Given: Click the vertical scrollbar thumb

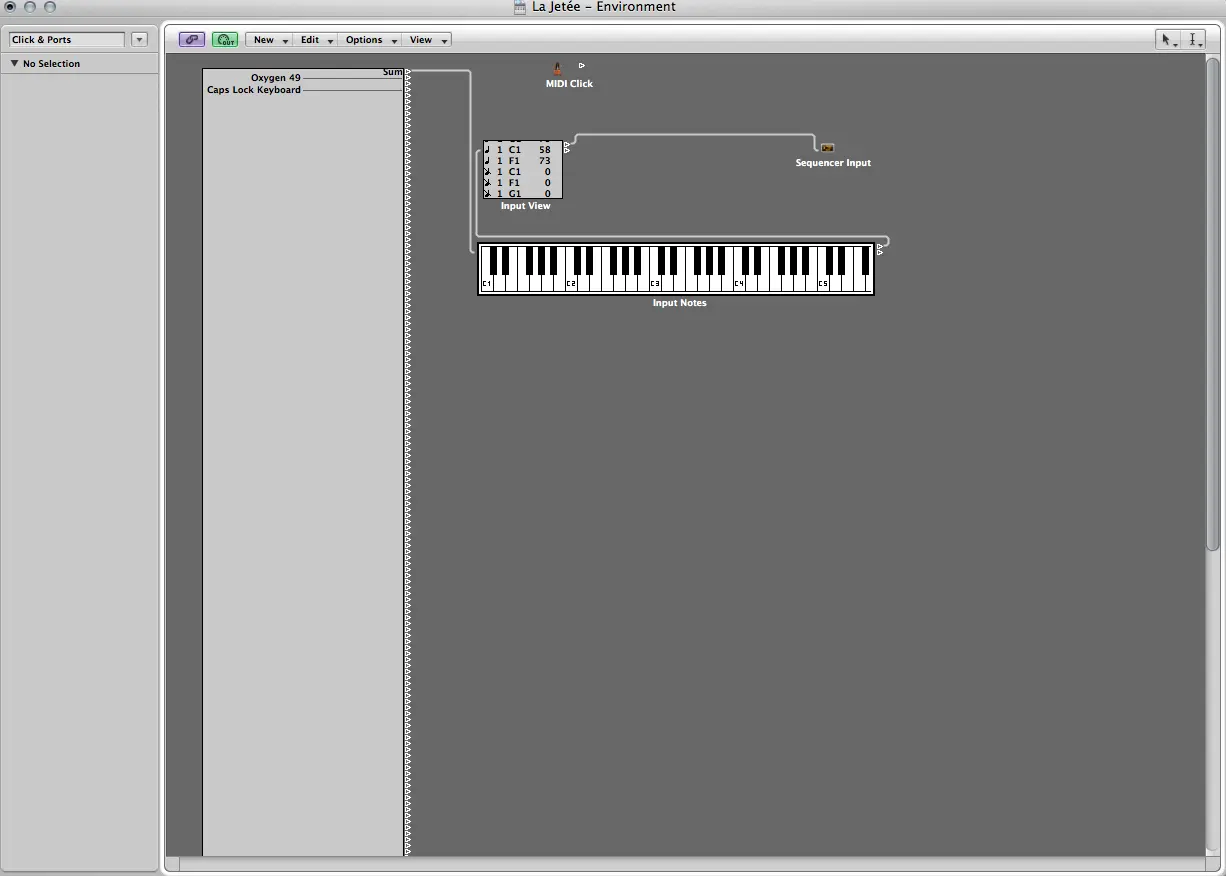Looking at the screenshot, I should coord(1213,303).
